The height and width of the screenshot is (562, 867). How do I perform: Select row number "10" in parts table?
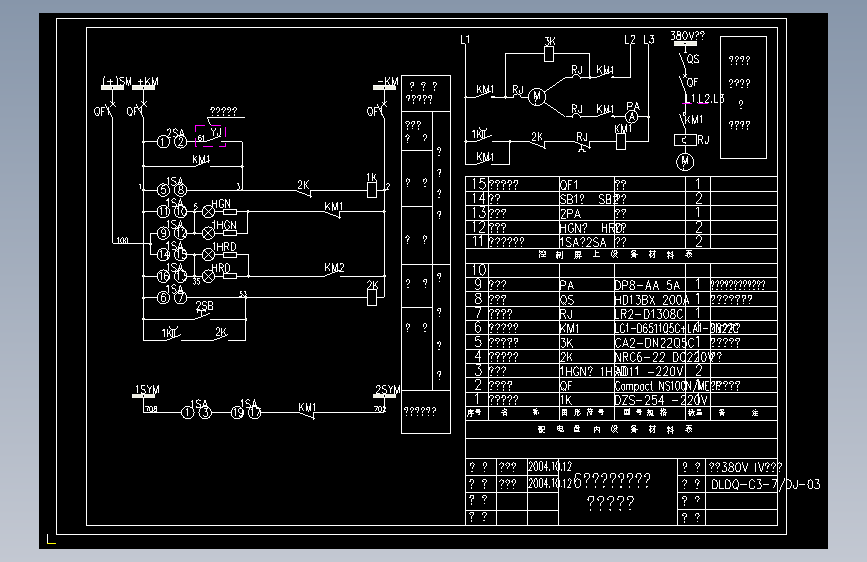pyautogui.click(x=479, y=270)
